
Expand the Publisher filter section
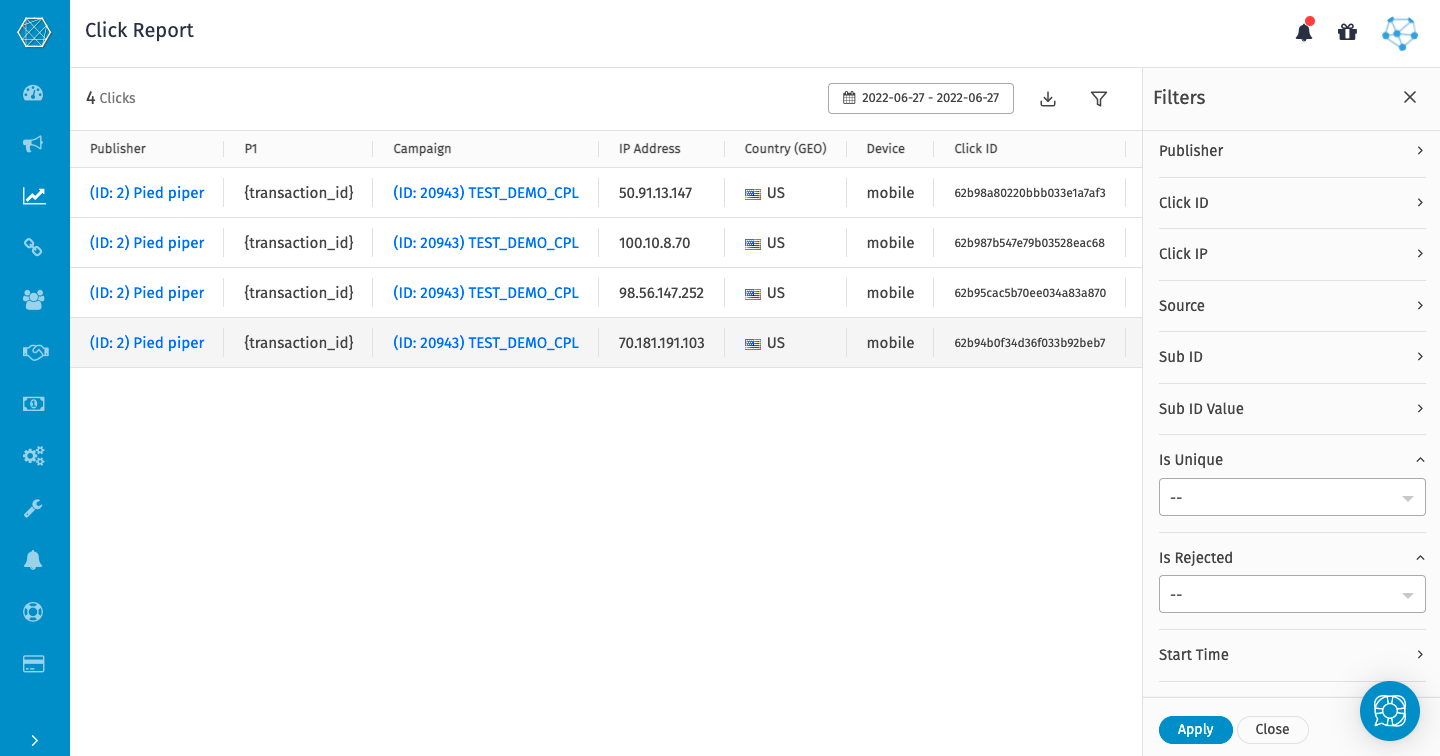coord(1292,151)
